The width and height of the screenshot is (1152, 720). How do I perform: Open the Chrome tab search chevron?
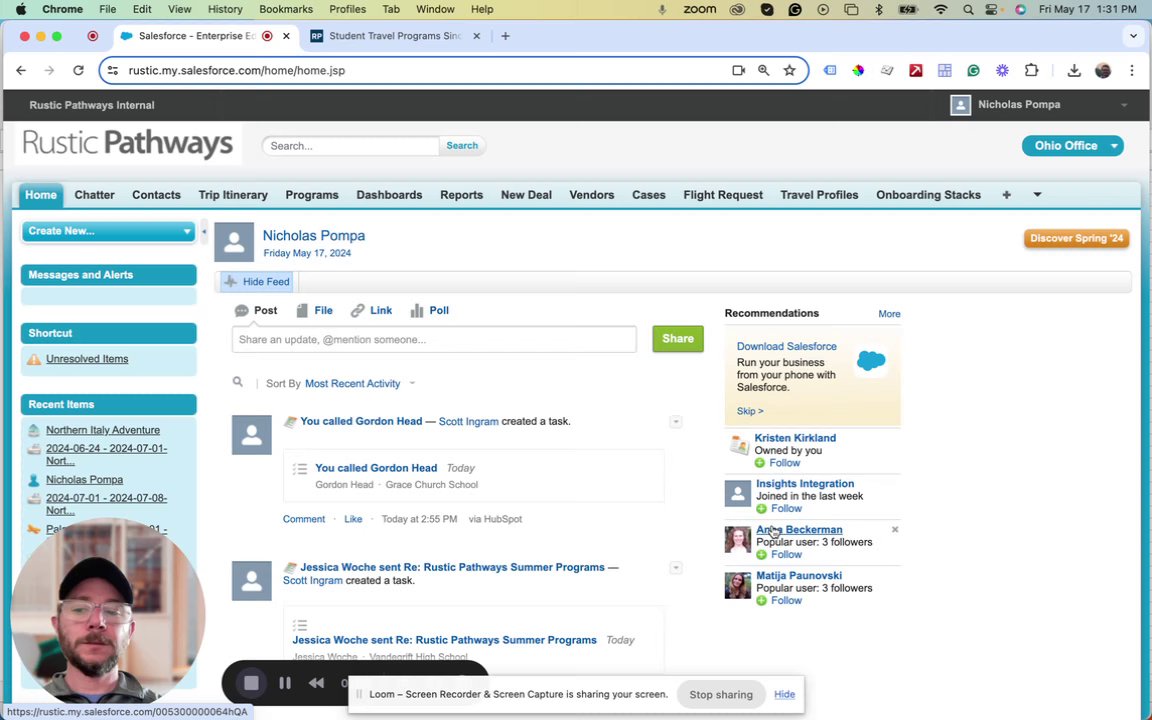(x=1133, y=35)
